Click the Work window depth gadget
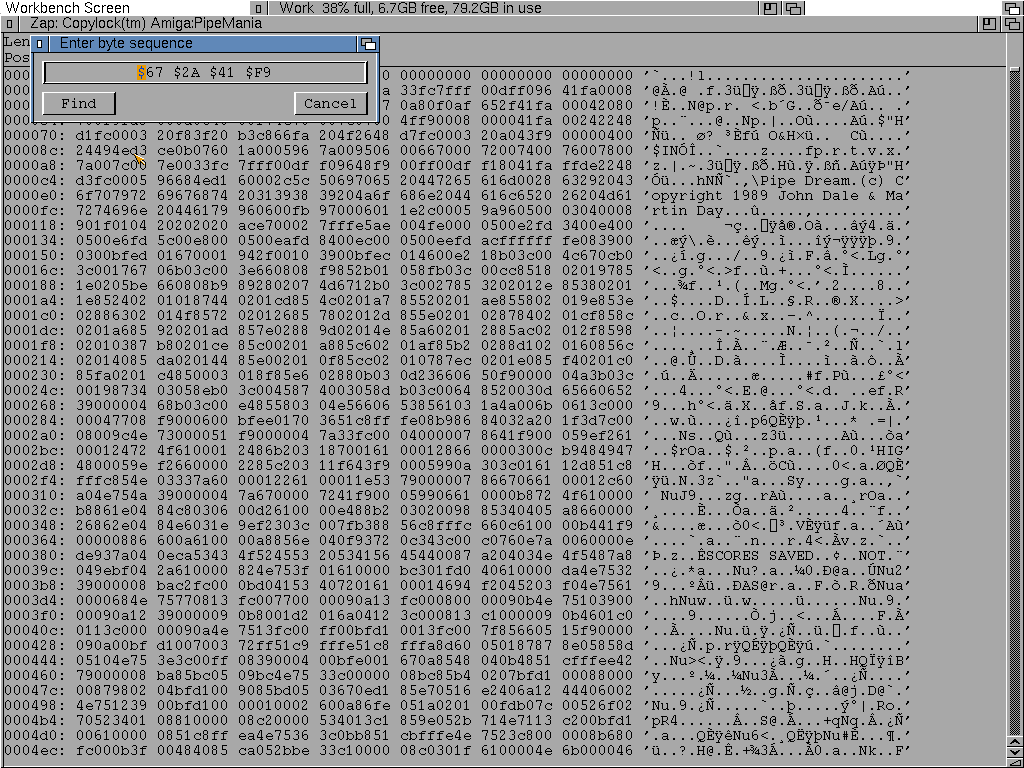The height and width of the screenshot is (768, 1024). click(x=793, y=8)
